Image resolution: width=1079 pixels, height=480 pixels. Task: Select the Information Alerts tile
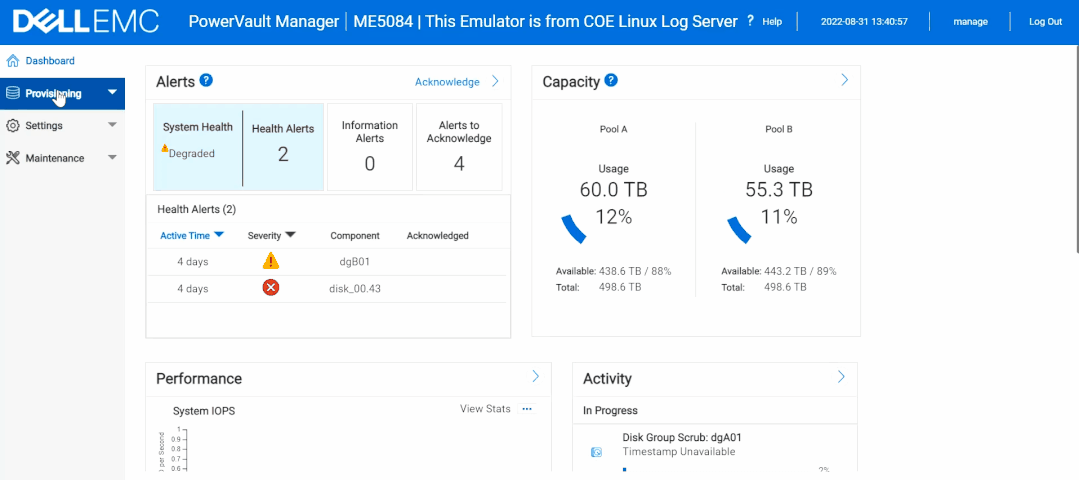(370, 147)
